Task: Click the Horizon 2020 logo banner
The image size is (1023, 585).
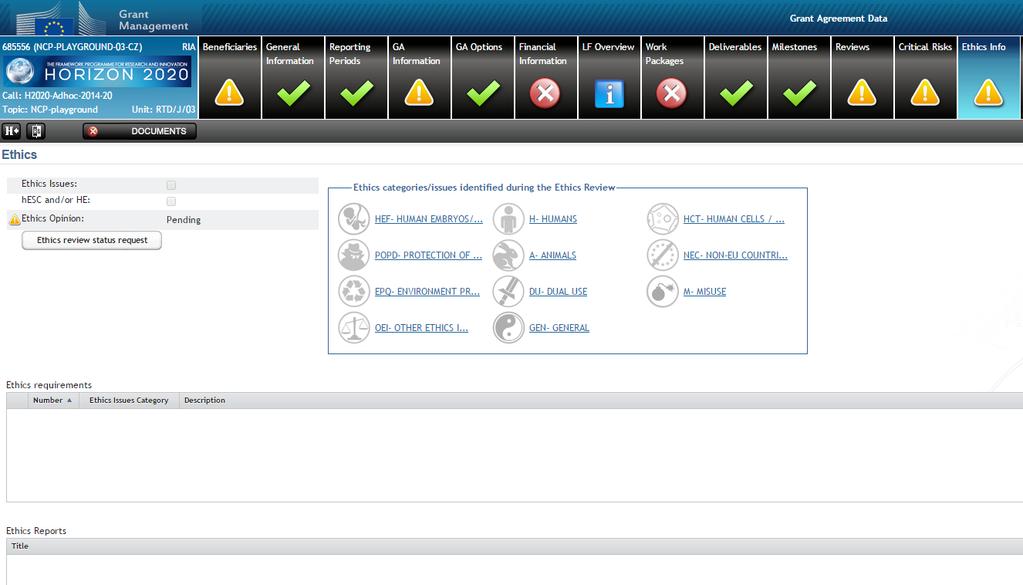Action: [x=99, y=72]
